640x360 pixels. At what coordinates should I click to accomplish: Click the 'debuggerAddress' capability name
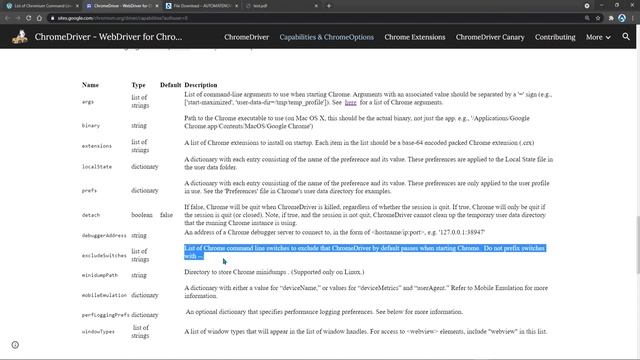(x=104, y=236)
